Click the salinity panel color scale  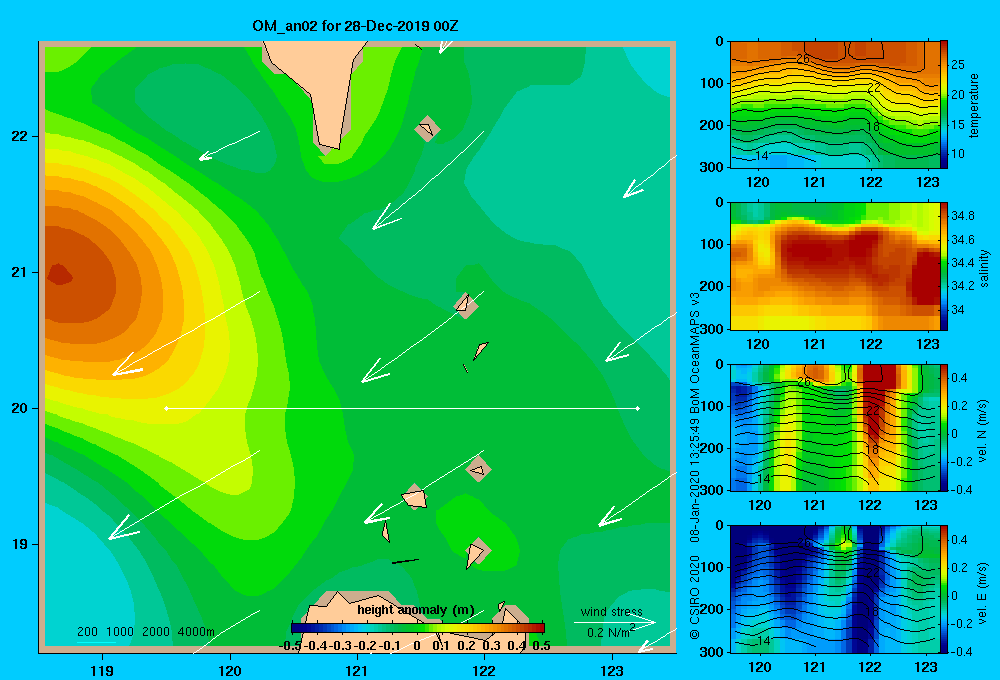click(x=944, y=266)
